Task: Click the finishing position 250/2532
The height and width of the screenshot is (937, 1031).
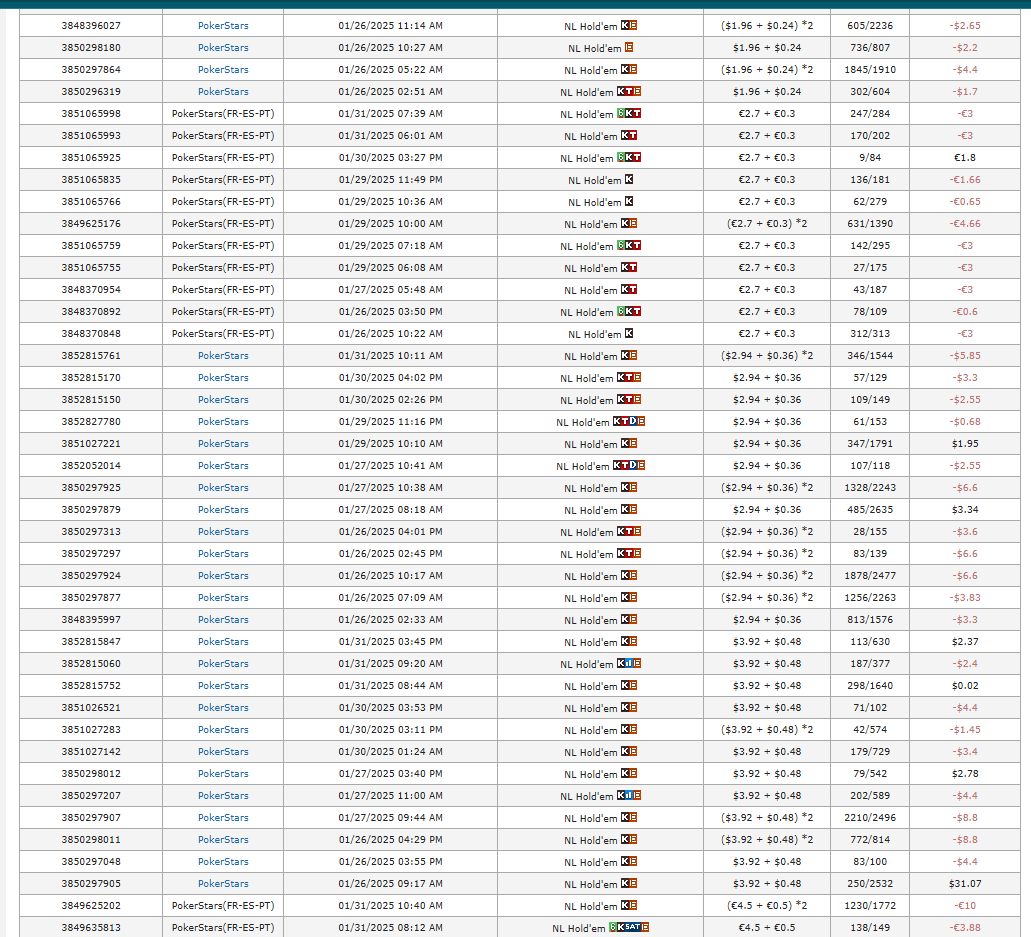Action: click(x=870, y=883)
